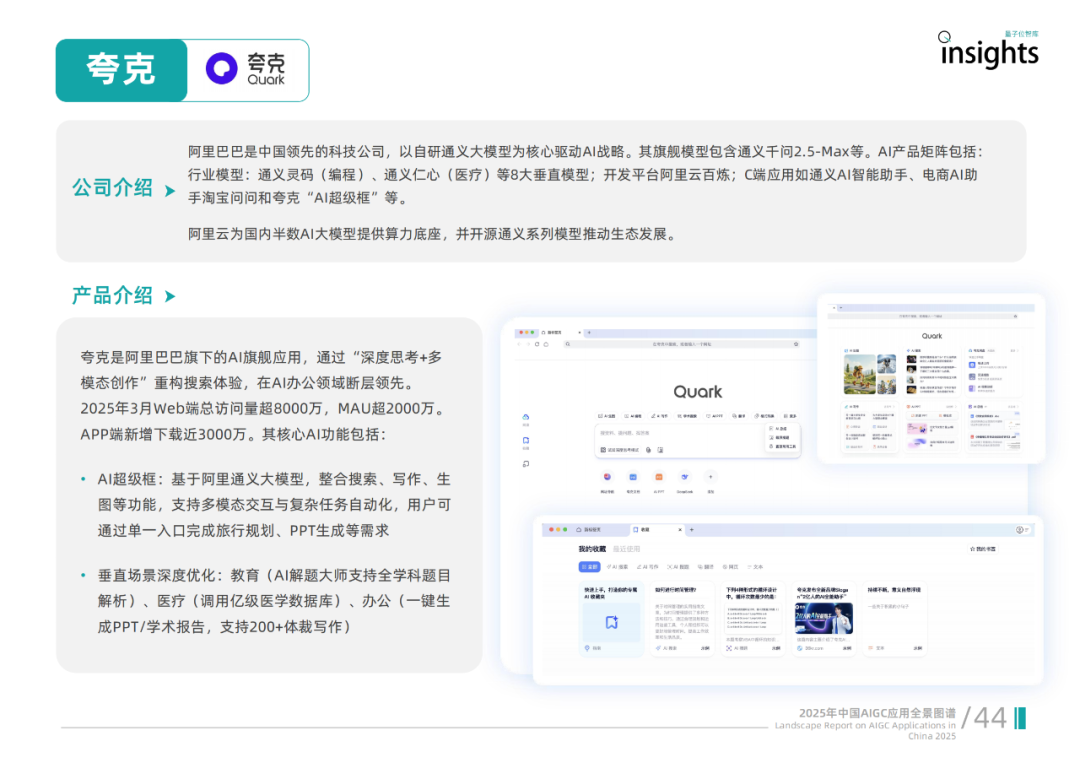Click the 我的书签 star button
The height and width of the screenshot is (763, 1080).
pos(982,549)
